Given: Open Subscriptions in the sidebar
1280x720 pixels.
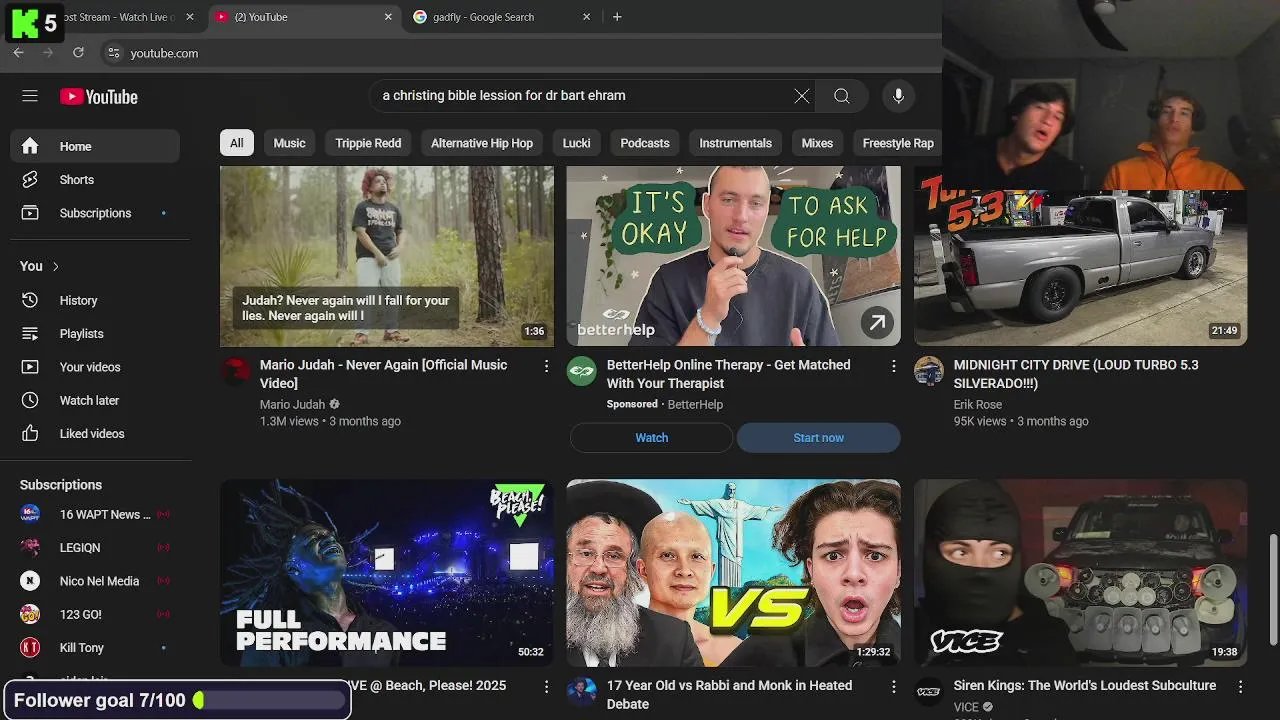Looking at the screenshot, I should pyautogui.click(x=95, y=213).
